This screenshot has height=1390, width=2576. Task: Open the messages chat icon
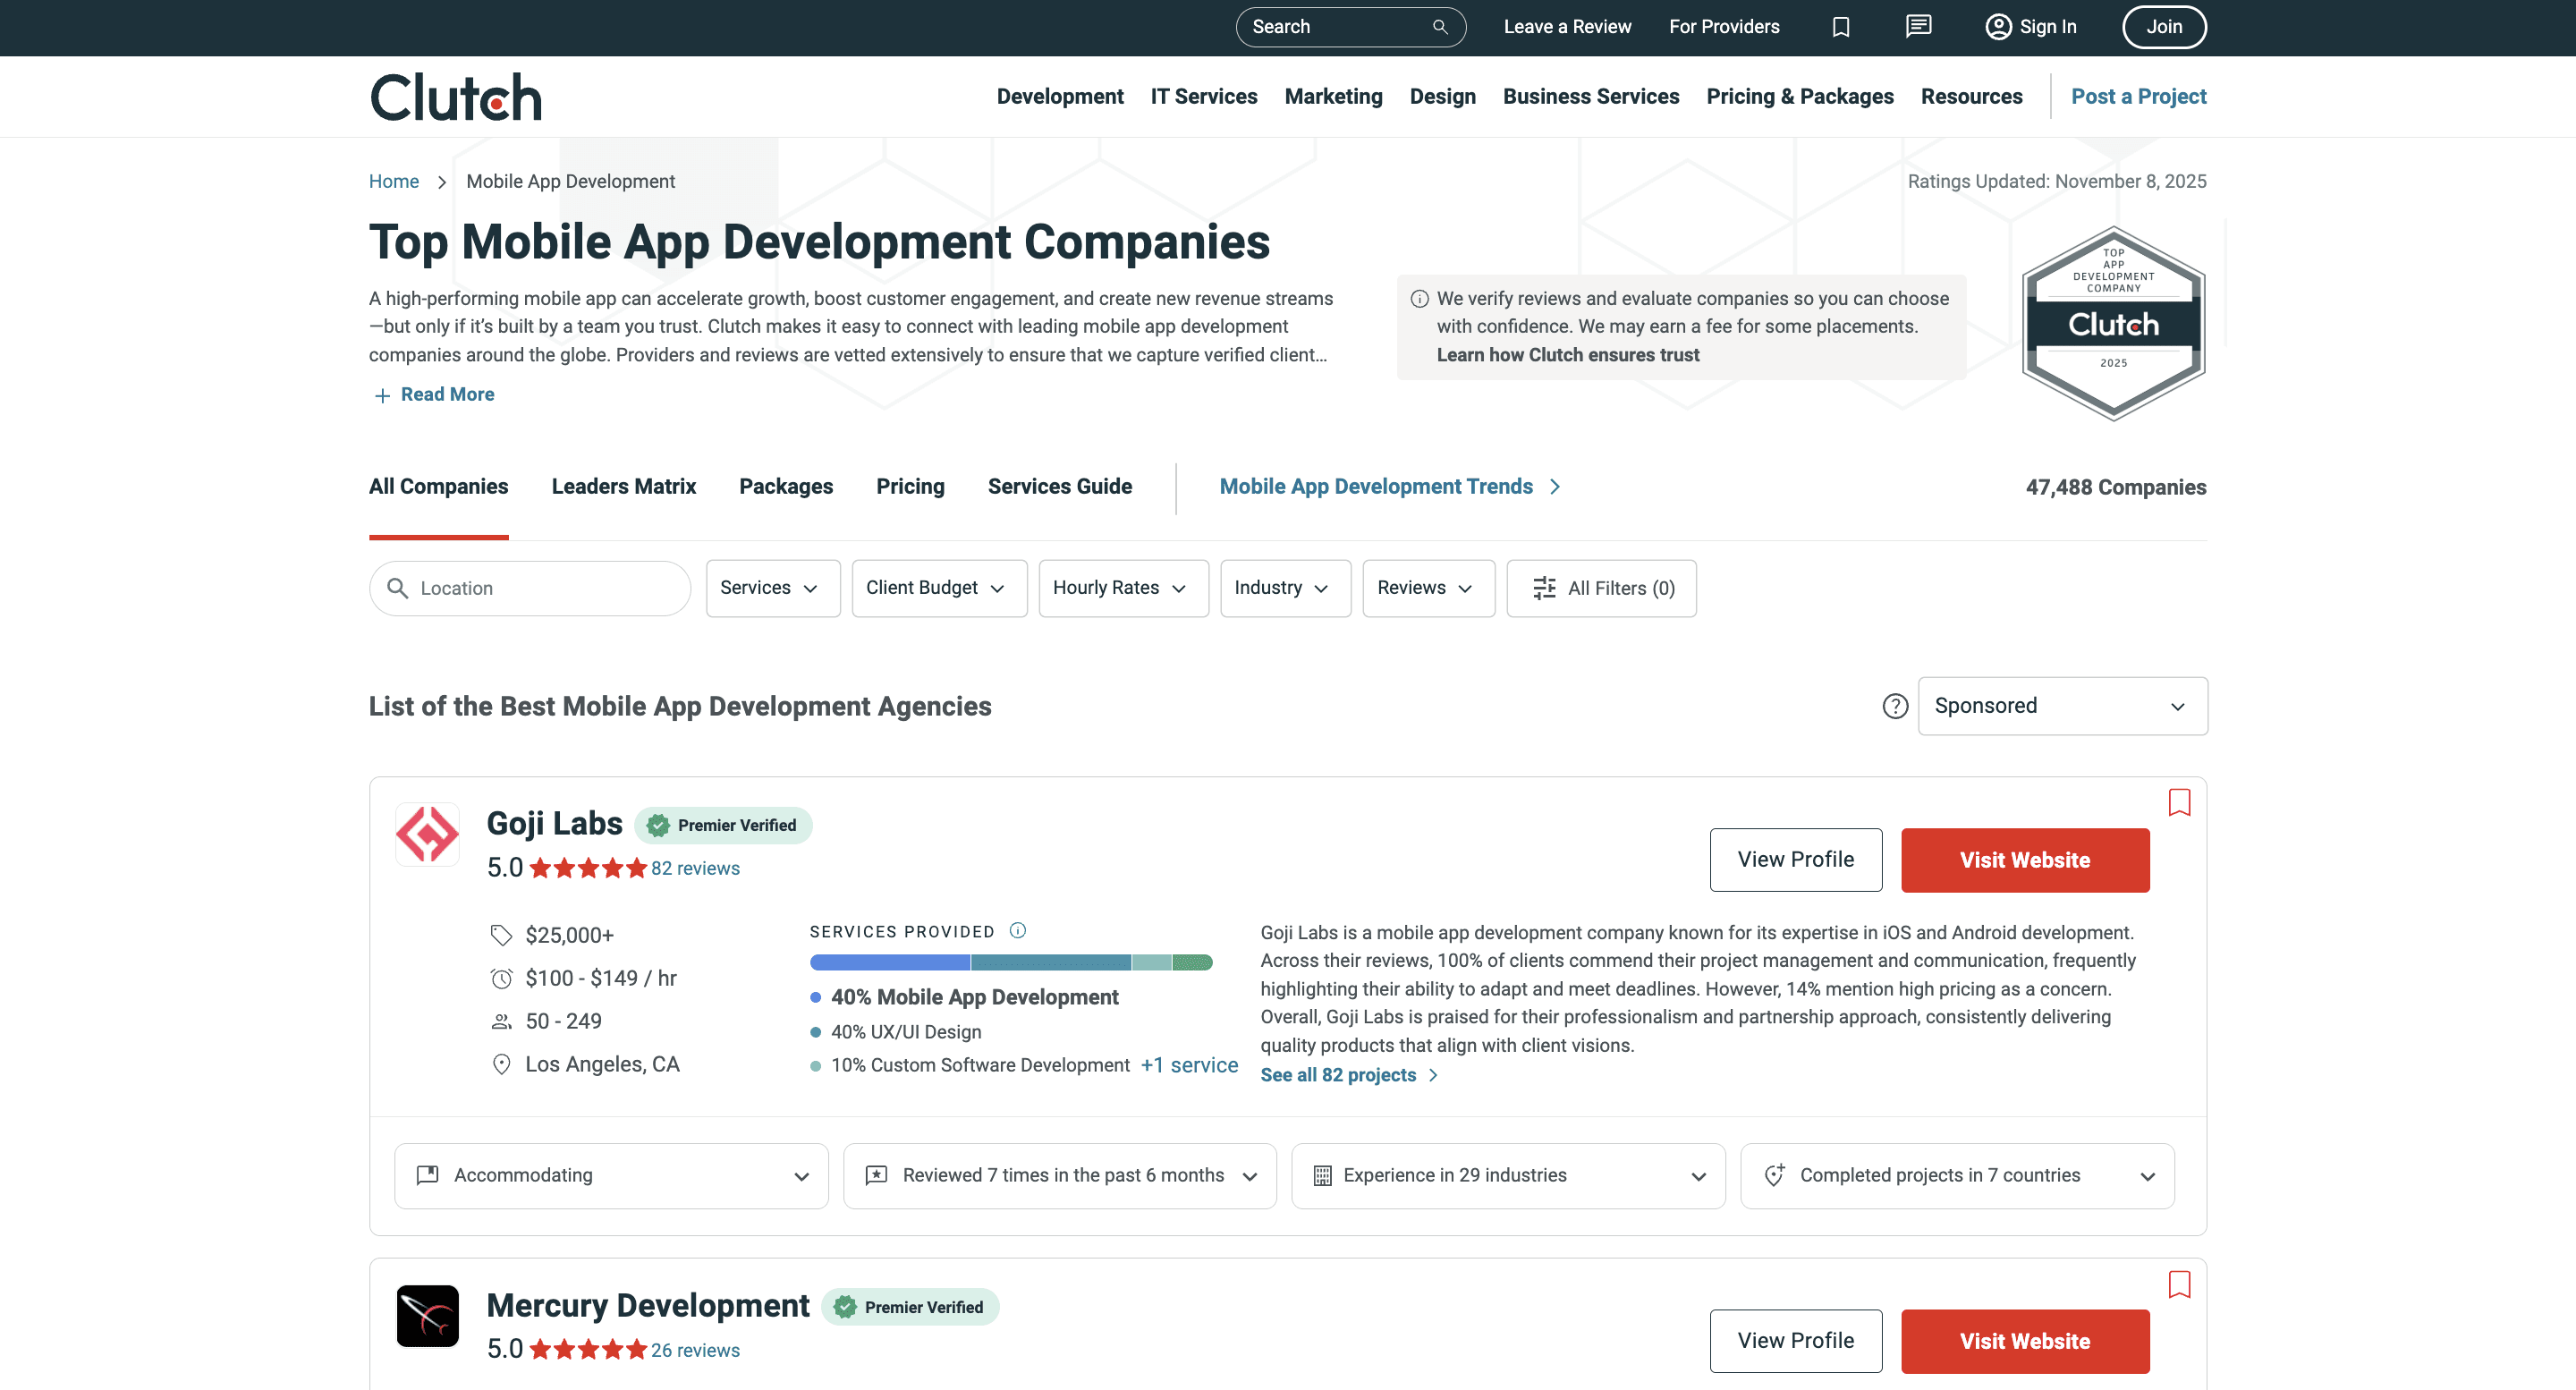[1917, 27]
